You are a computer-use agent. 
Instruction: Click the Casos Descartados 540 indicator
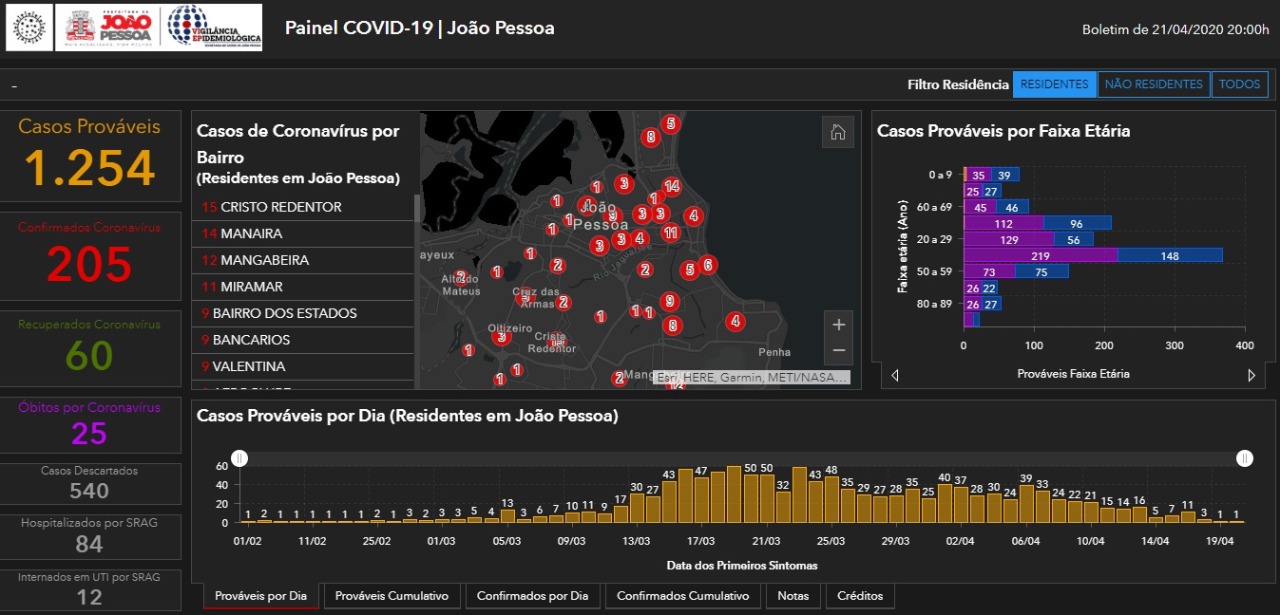pyautogui.click(x=90, y=483)
